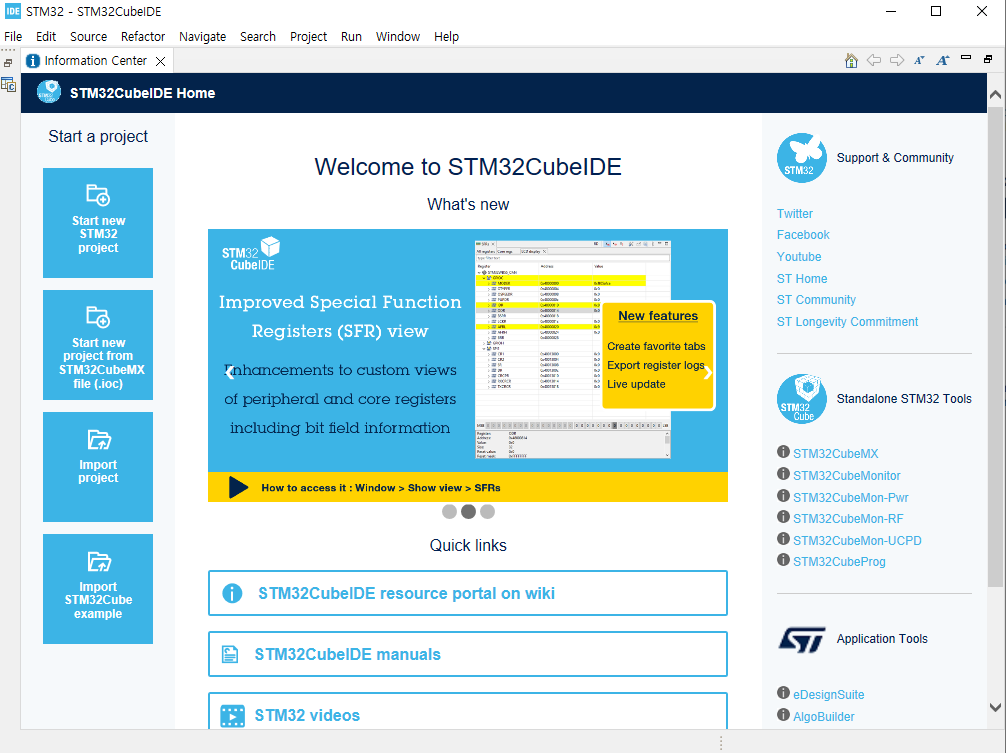Show previous slide with left carousel chevron
This screenshot has height=753, width=1006.
tap(230, 373)
